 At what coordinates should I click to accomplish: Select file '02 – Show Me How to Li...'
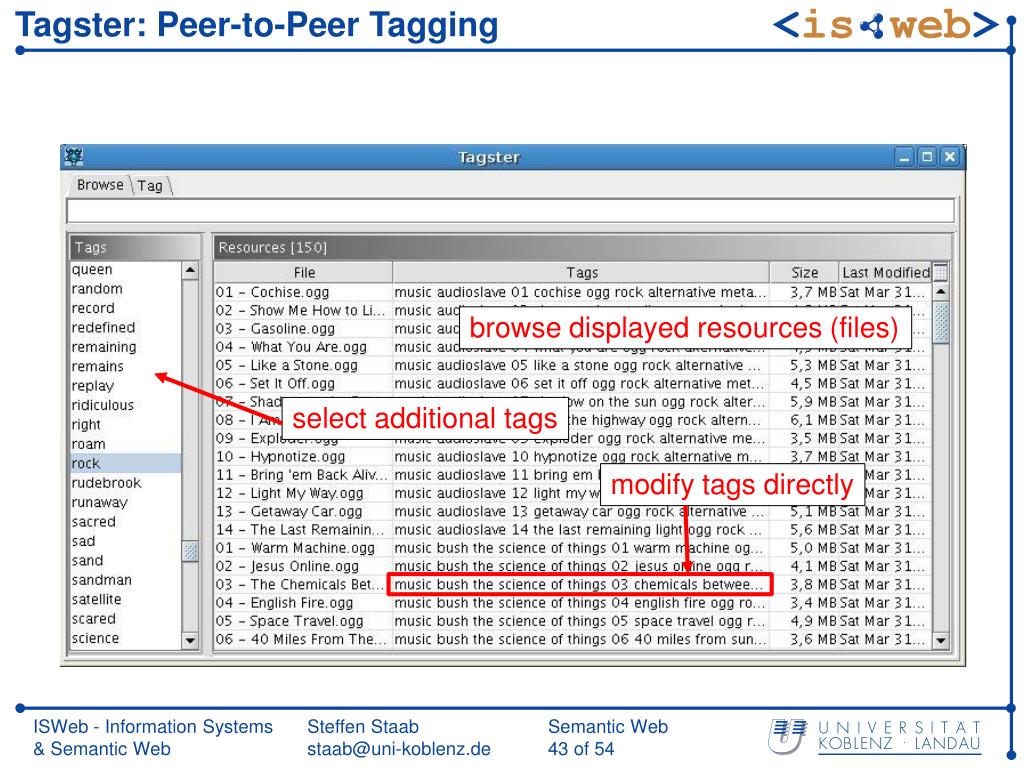coord(303,310)
